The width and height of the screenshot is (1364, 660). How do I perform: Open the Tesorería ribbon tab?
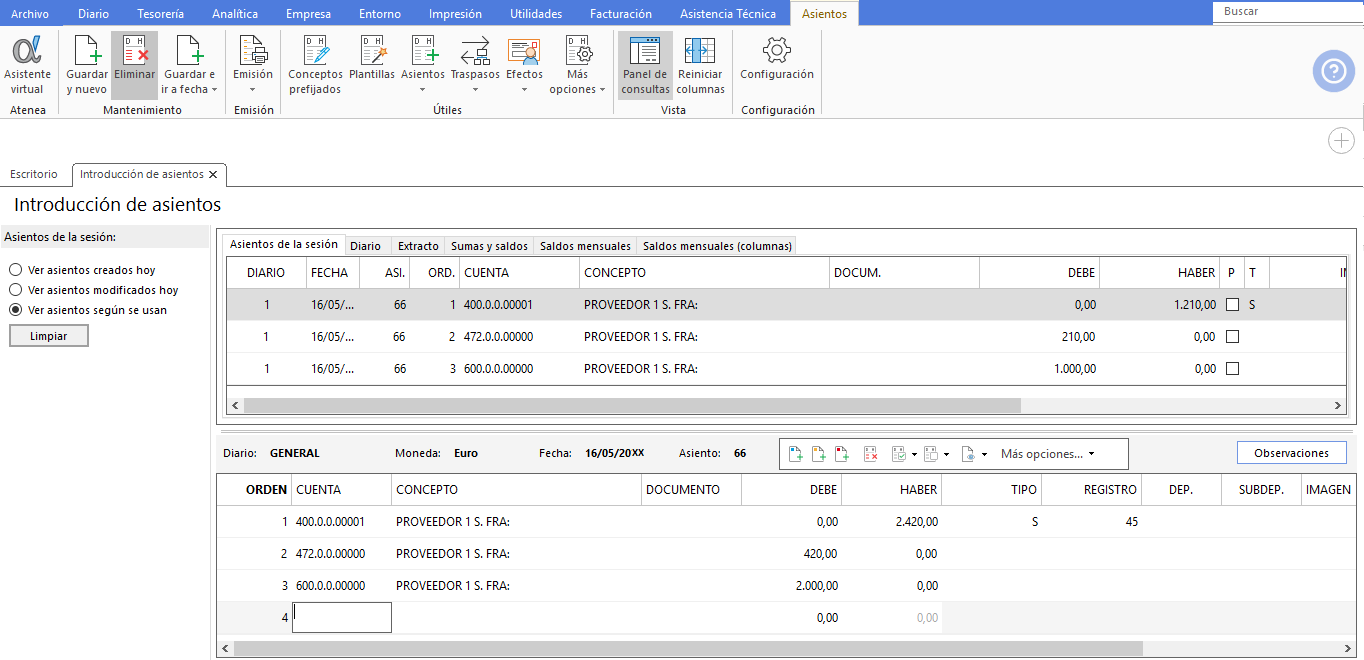pyautogui.click(x=159, y=14)
